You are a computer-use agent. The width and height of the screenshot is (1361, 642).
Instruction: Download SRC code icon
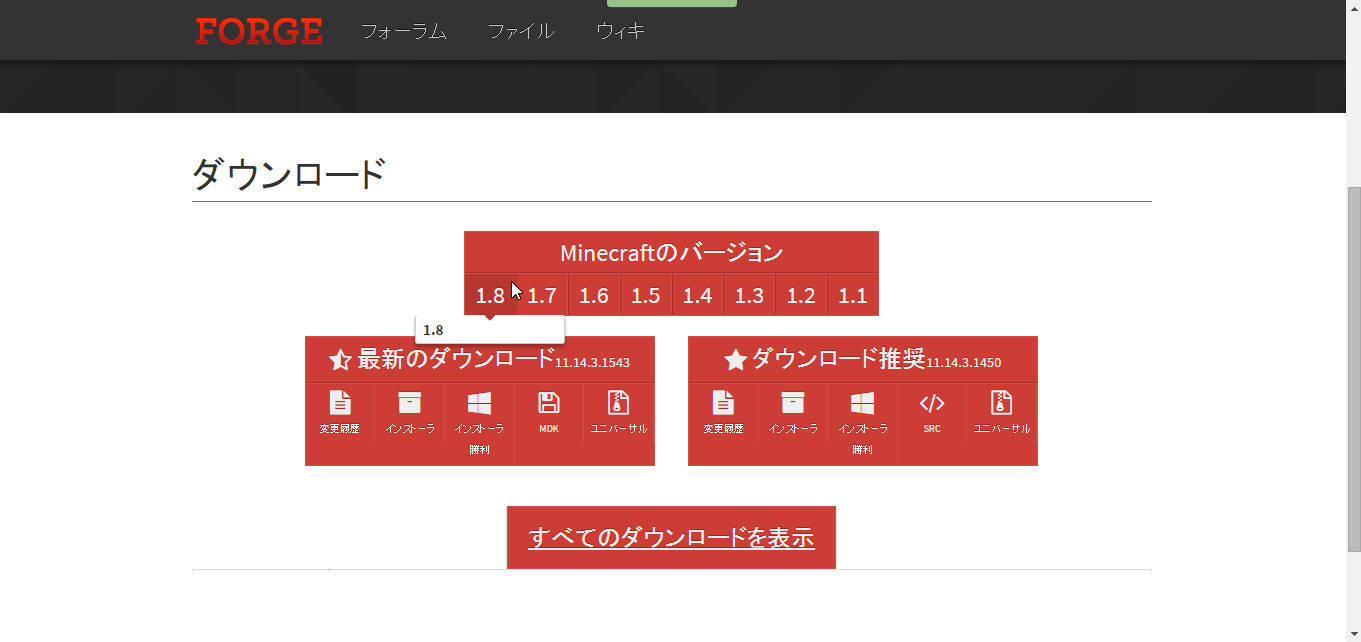(x=932, y=403)
